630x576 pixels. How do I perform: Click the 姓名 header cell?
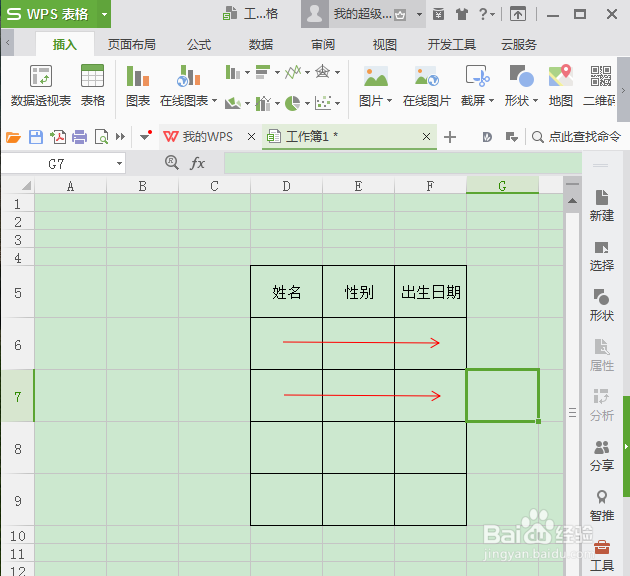tap(286, 292)
